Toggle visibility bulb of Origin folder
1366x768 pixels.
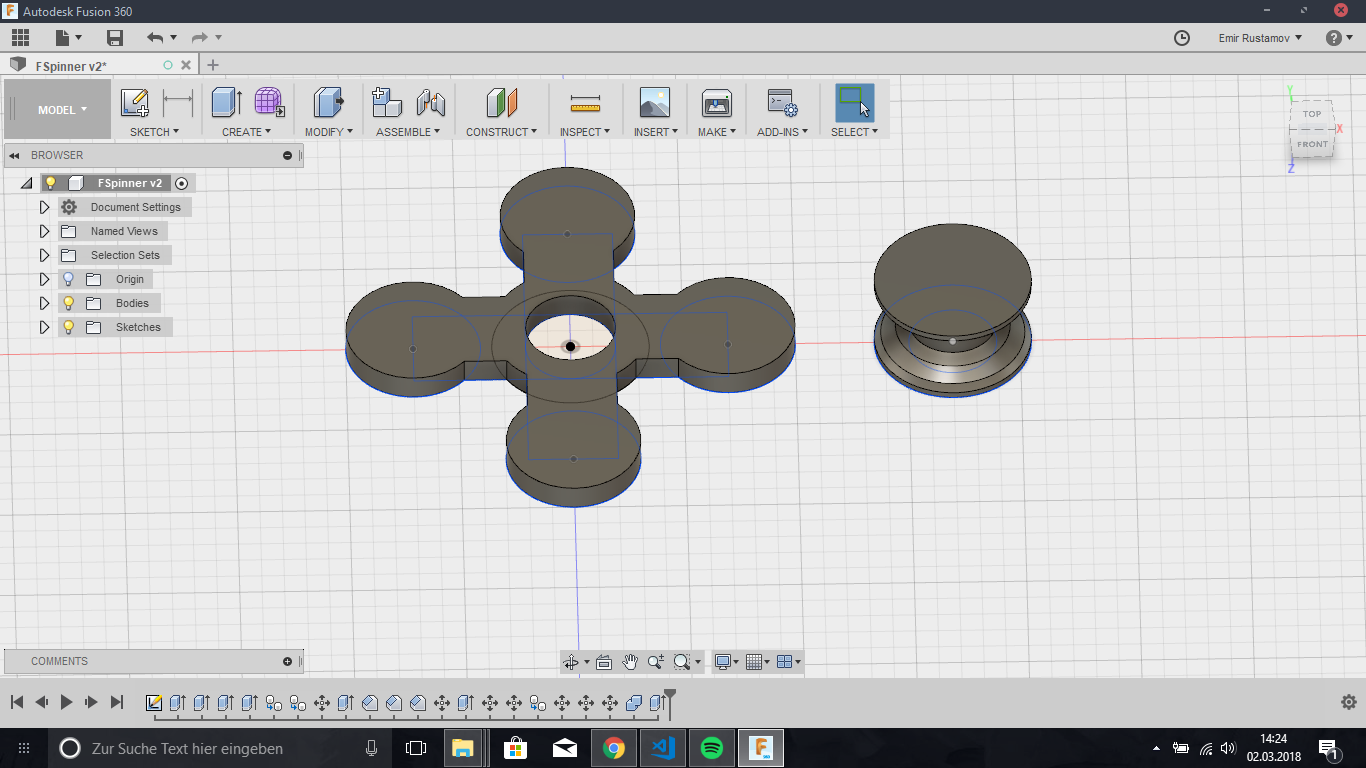click(69, 279)
